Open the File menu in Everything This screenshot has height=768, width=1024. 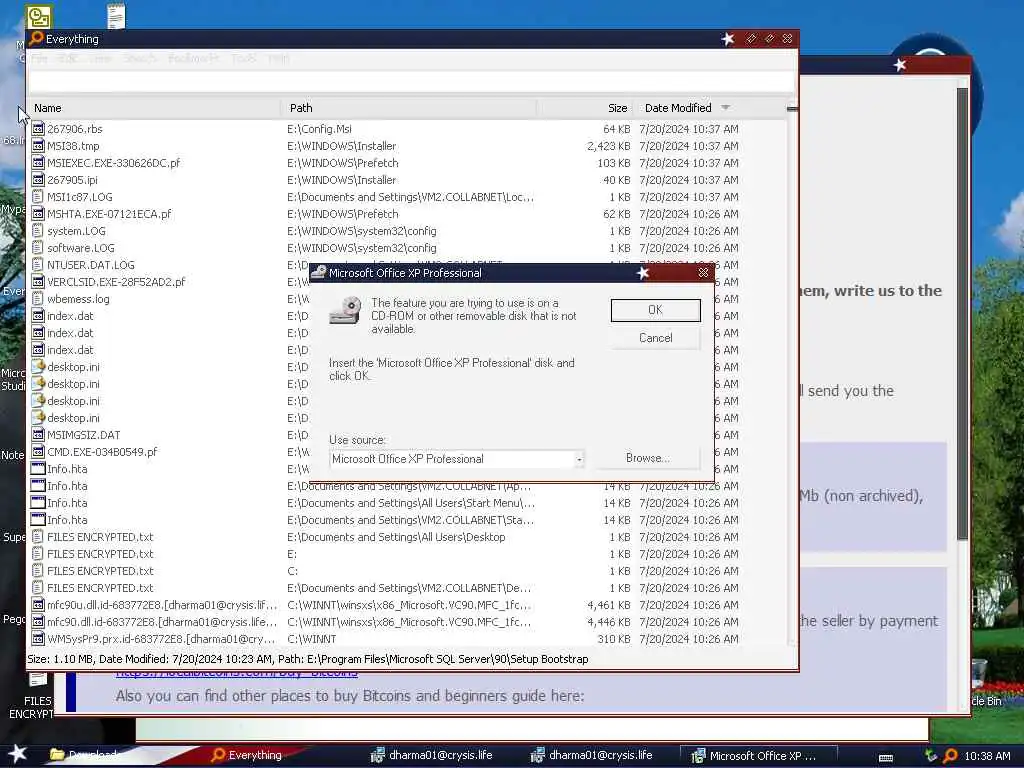39,58
